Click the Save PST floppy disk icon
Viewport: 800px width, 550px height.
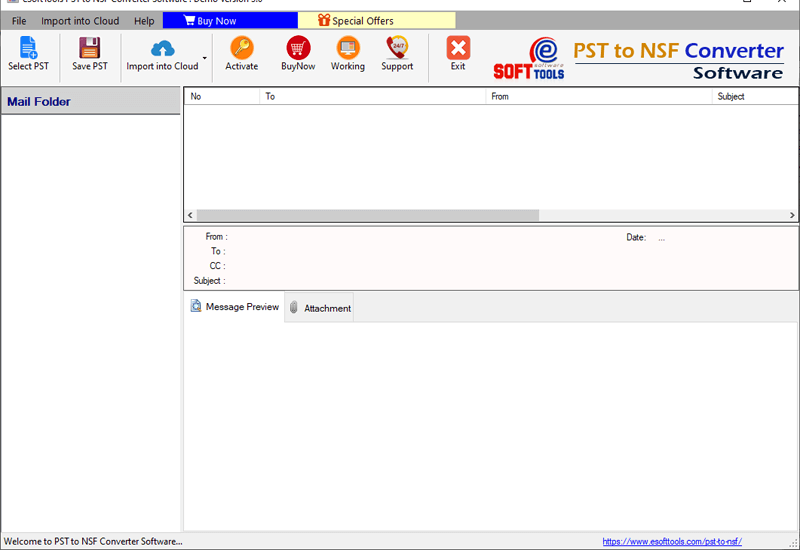click(x=90, y=47)
